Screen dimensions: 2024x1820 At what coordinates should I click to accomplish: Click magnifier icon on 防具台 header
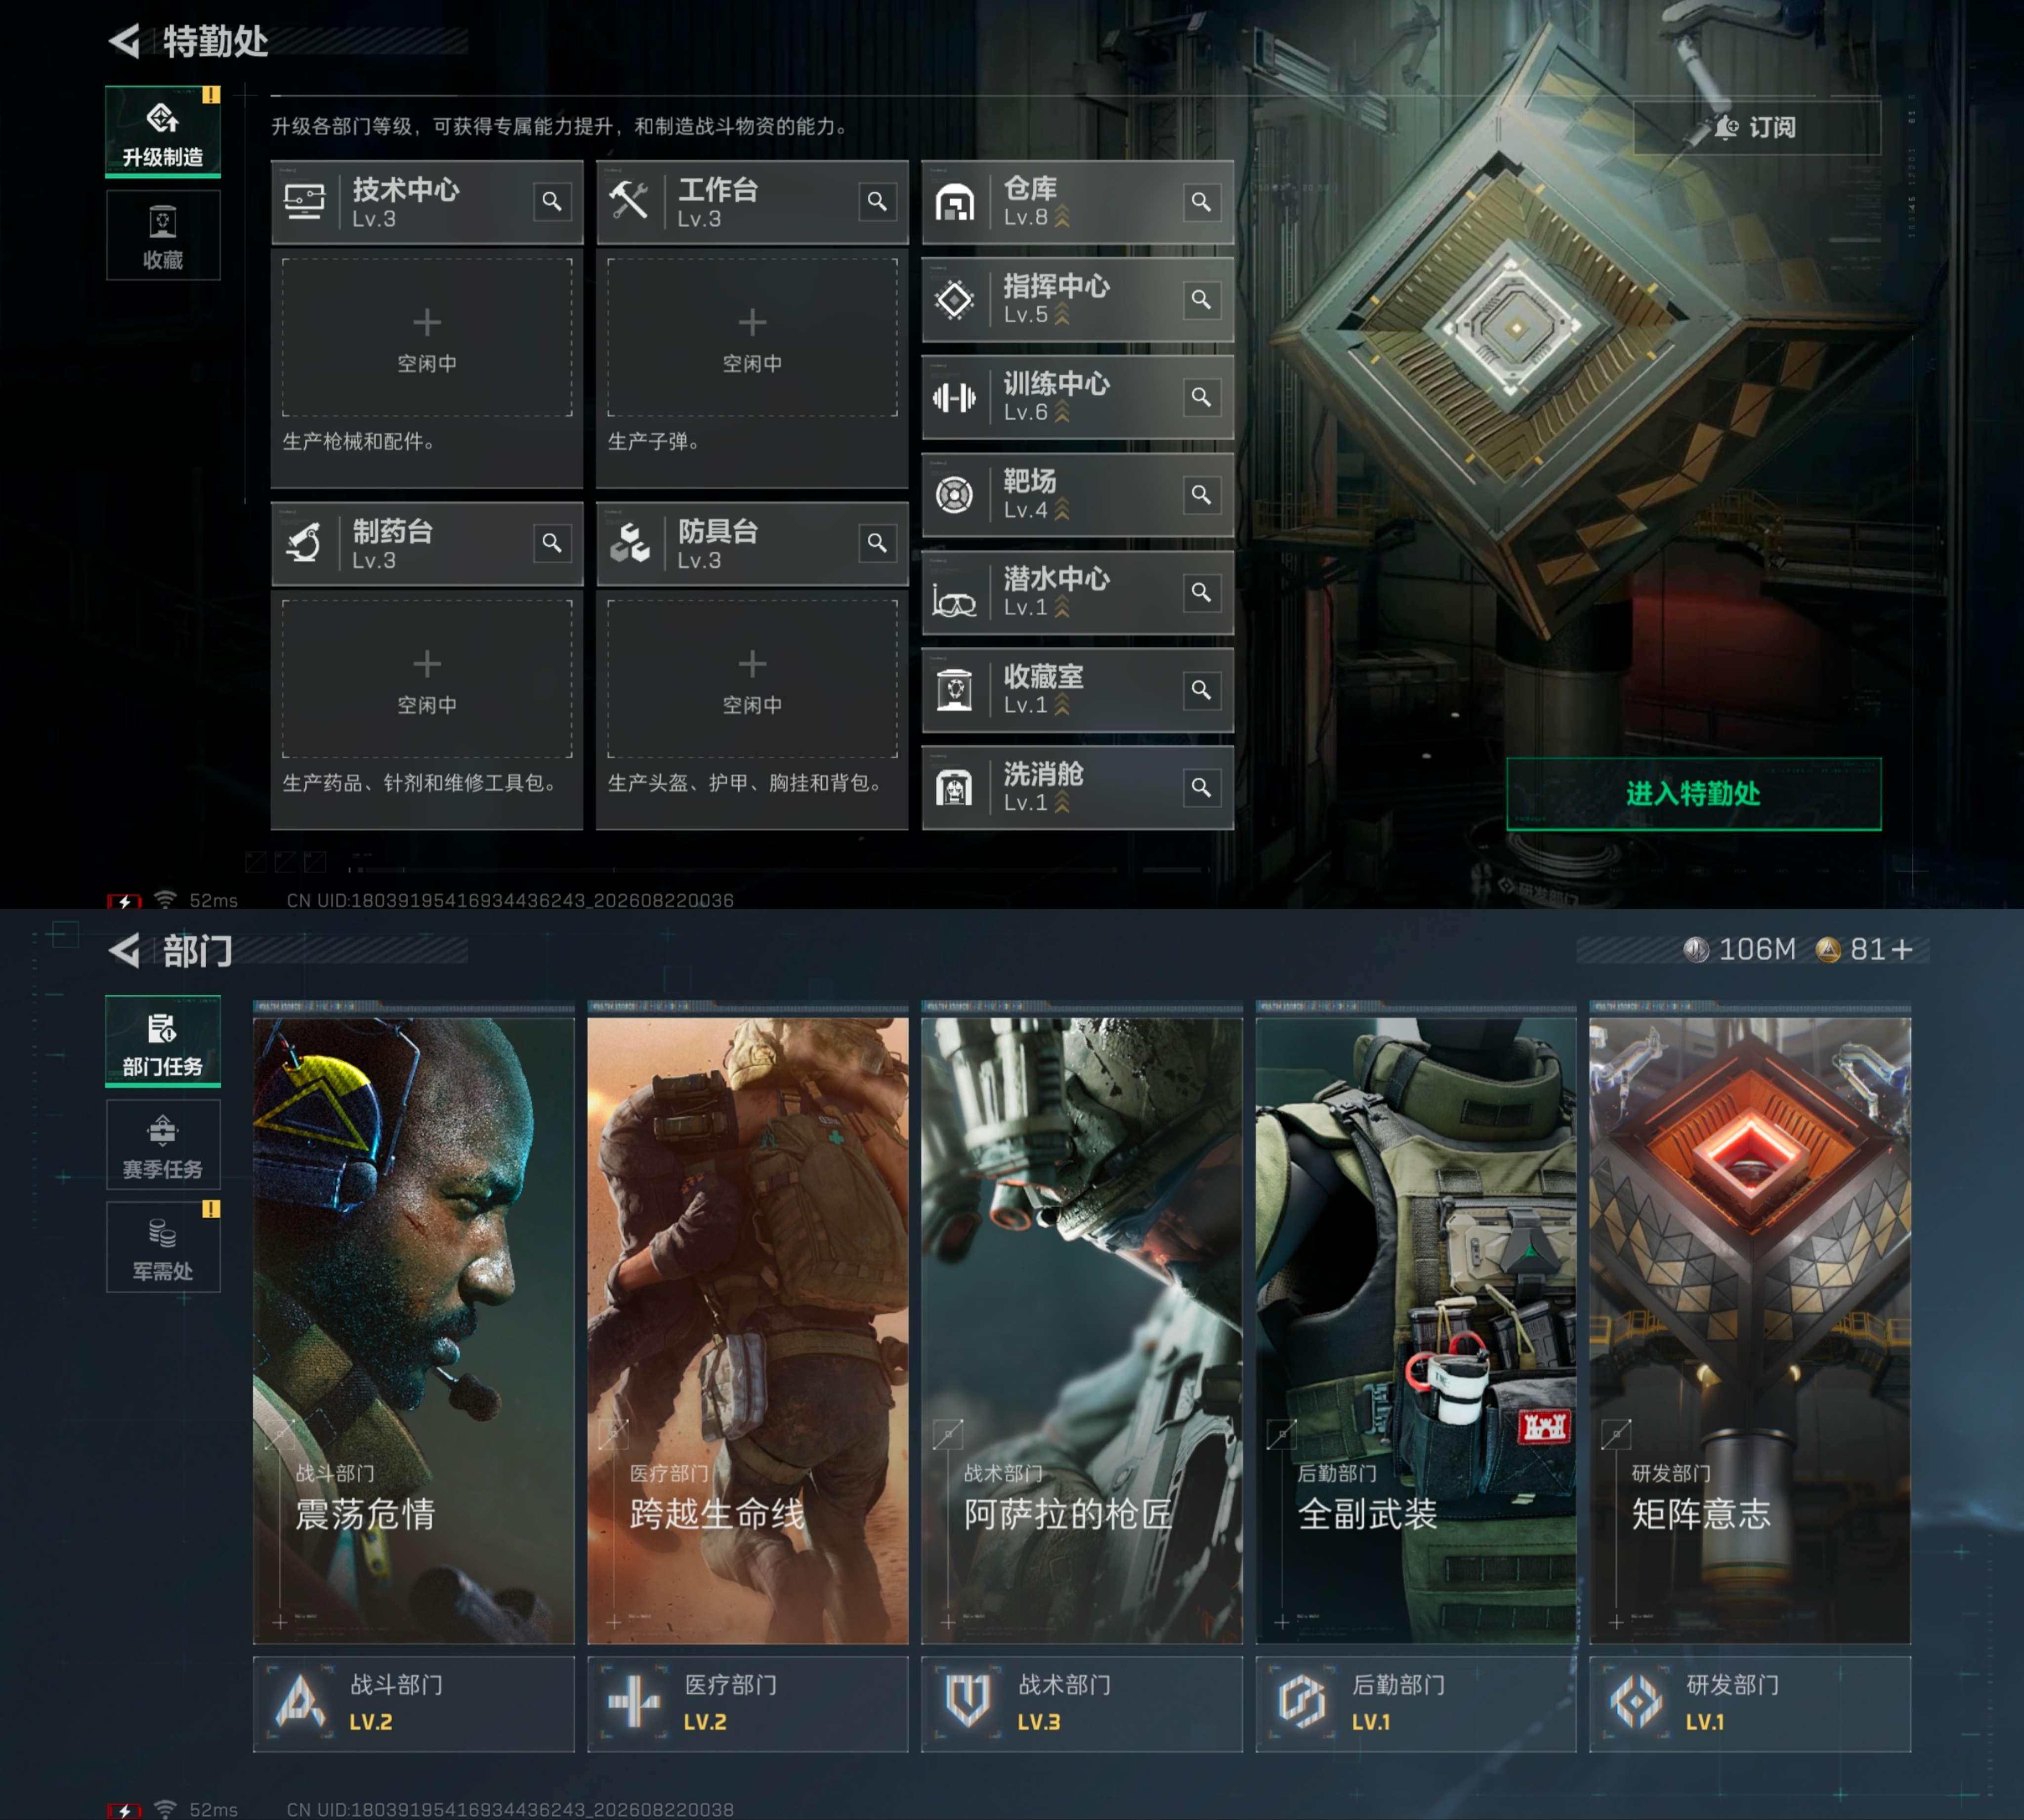click(x=877, y=543)
